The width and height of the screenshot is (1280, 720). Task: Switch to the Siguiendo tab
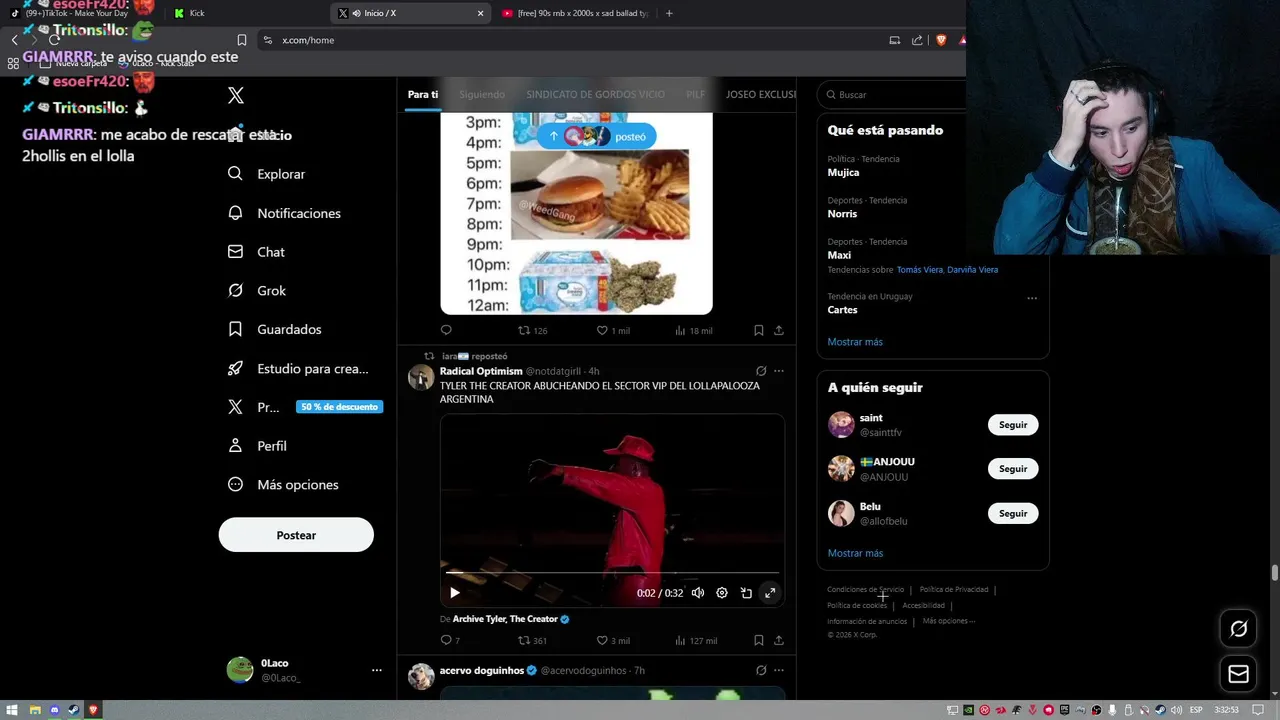click(482, 94)
